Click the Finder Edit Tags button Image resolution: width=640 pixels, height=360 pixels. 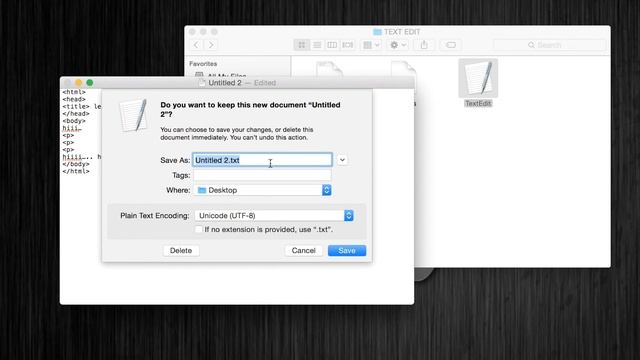pos(451,45)
